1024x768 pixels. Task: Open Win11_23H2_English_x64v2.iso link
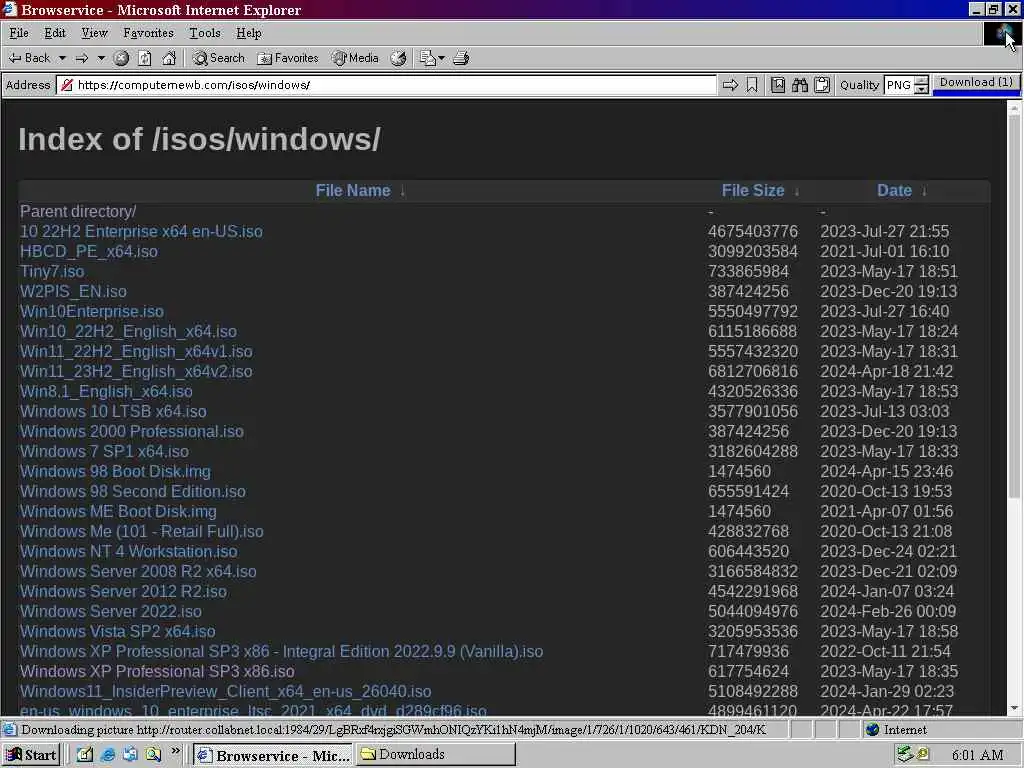(136, 372)
